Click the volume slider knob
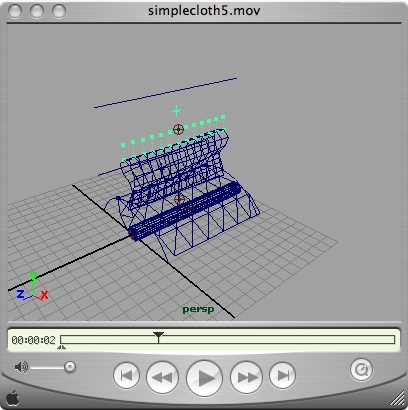Image resolution: width=408 pixels, height=410 pixels. point(70,367)
